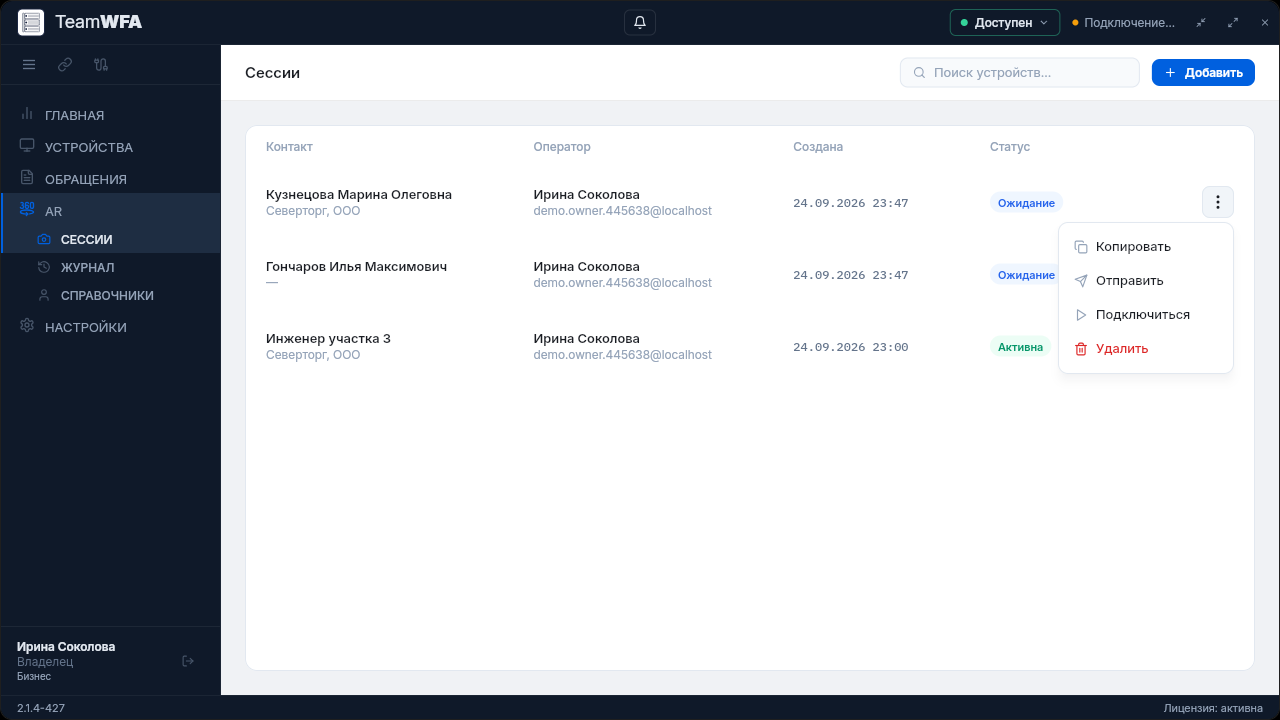Click the cable connector icon beside the link icon
Screen dimensions: 1280x720
(101, 65)
